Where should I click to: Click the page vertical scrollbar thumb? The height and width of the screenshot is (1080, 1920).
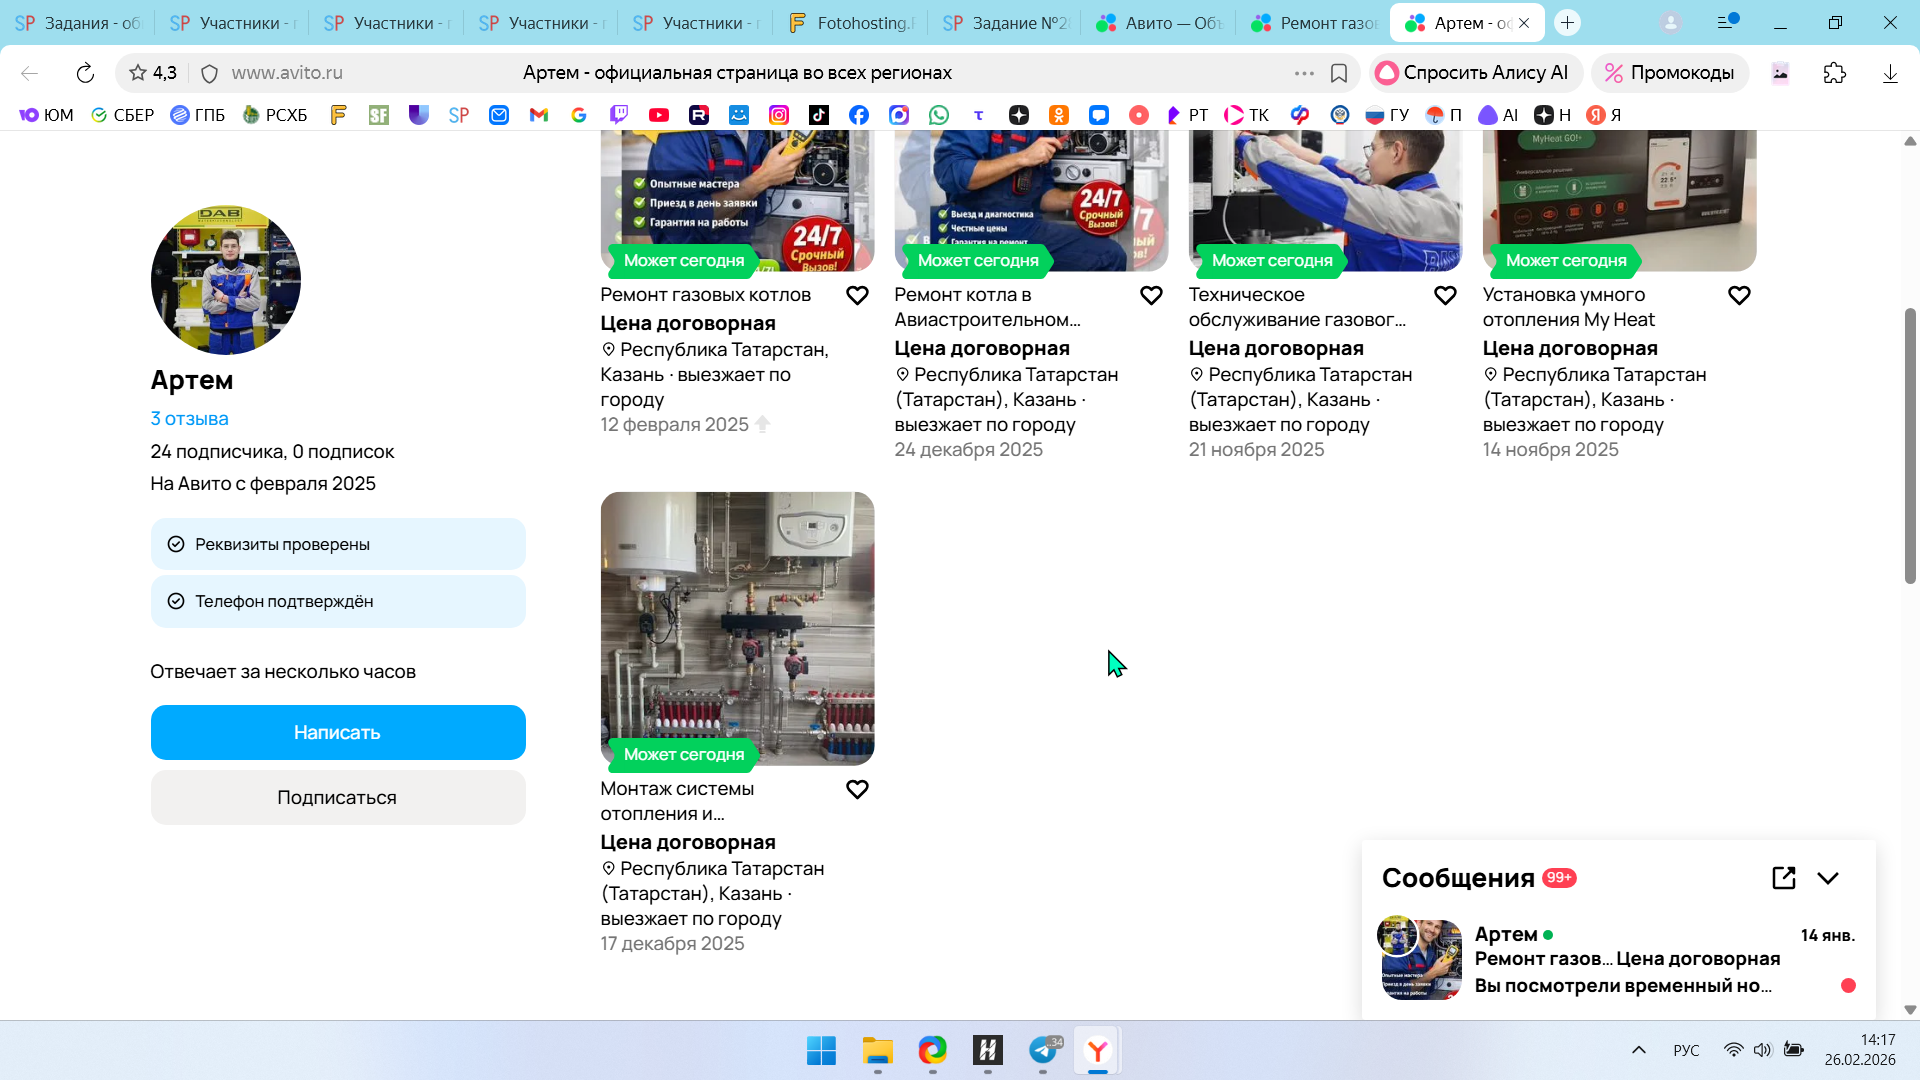pos(1910,445)
